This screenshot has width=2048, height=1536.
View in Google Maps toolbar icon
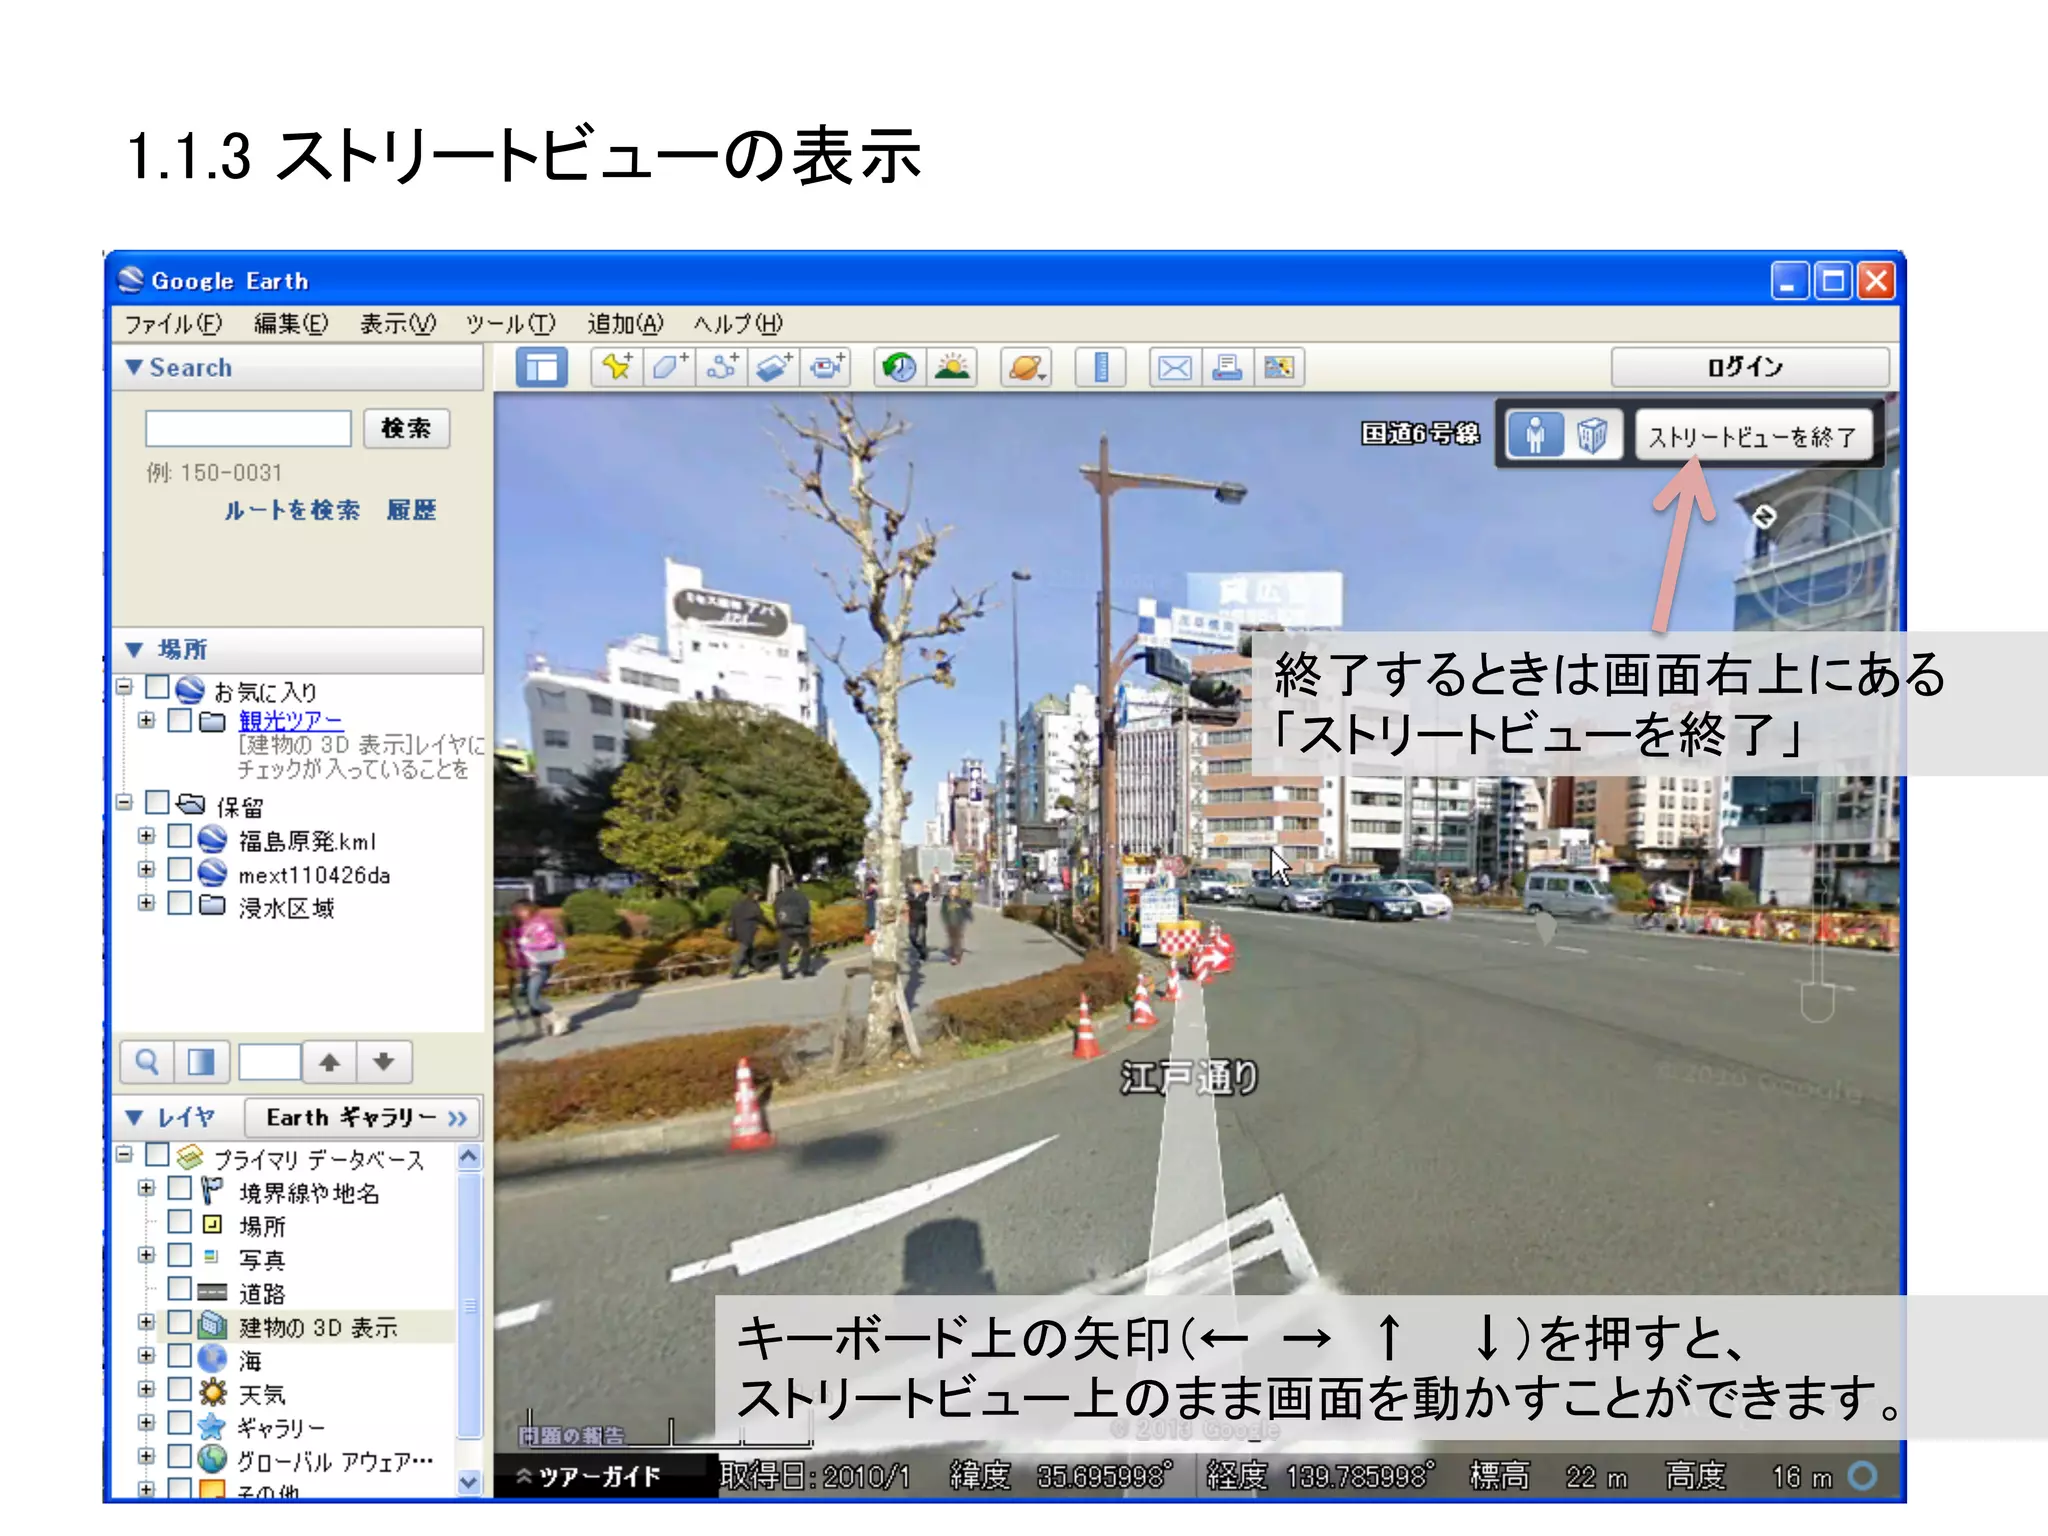(x=1279, y=367)
